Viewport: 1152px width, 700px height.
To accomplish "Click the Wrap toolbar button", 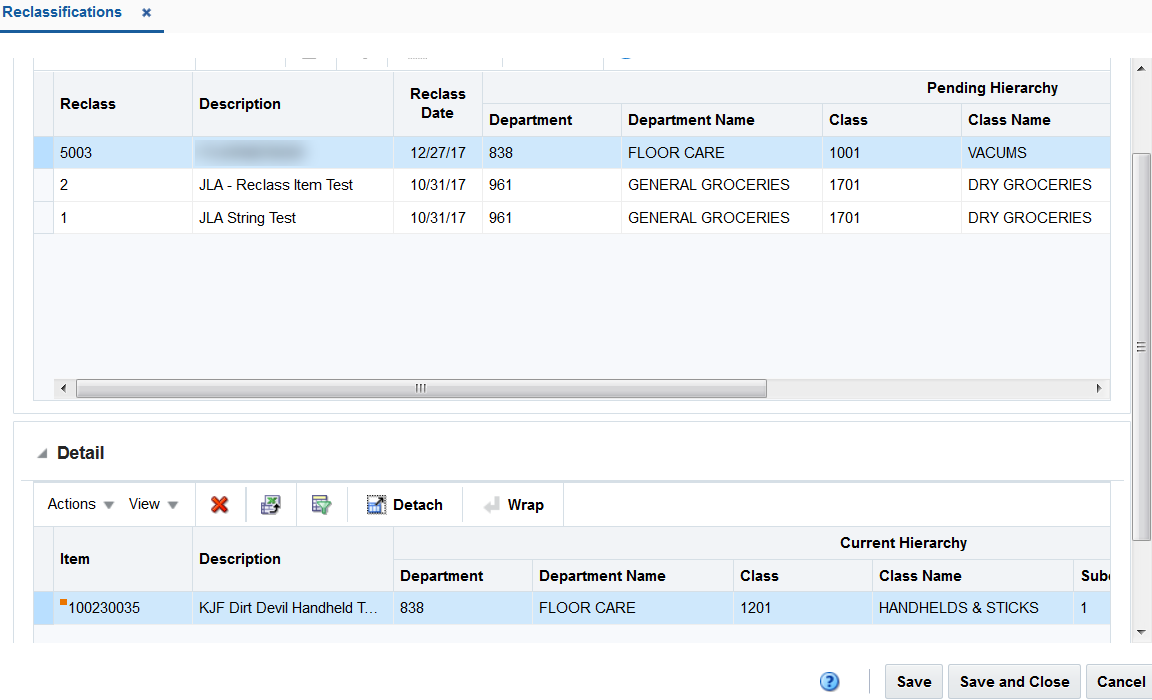I will pos(513,505).
